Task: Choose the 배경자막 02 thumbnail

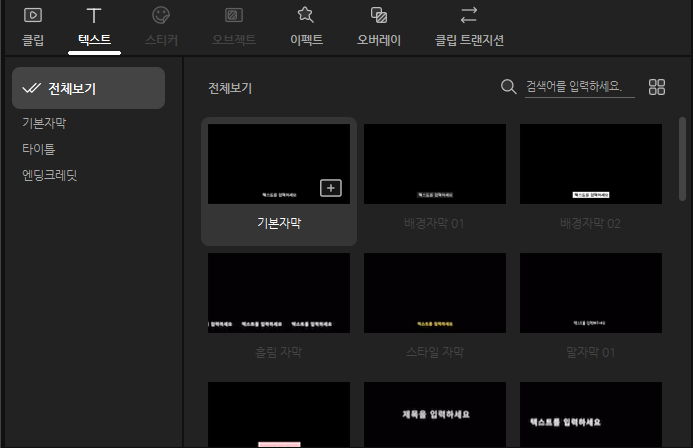Action: [591, 165]
